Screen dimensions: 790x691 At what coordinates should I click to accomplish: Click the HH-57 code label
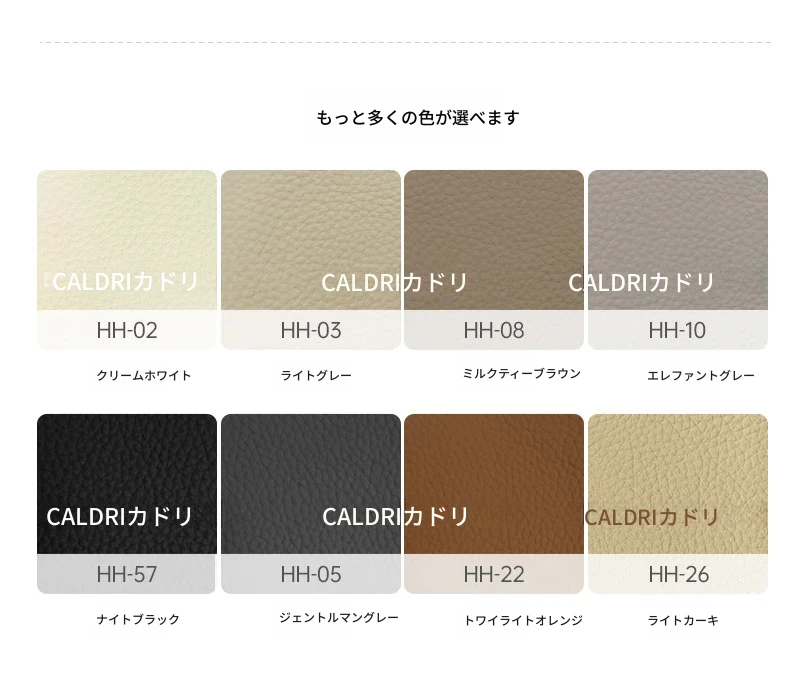click(x=127, y=574)
